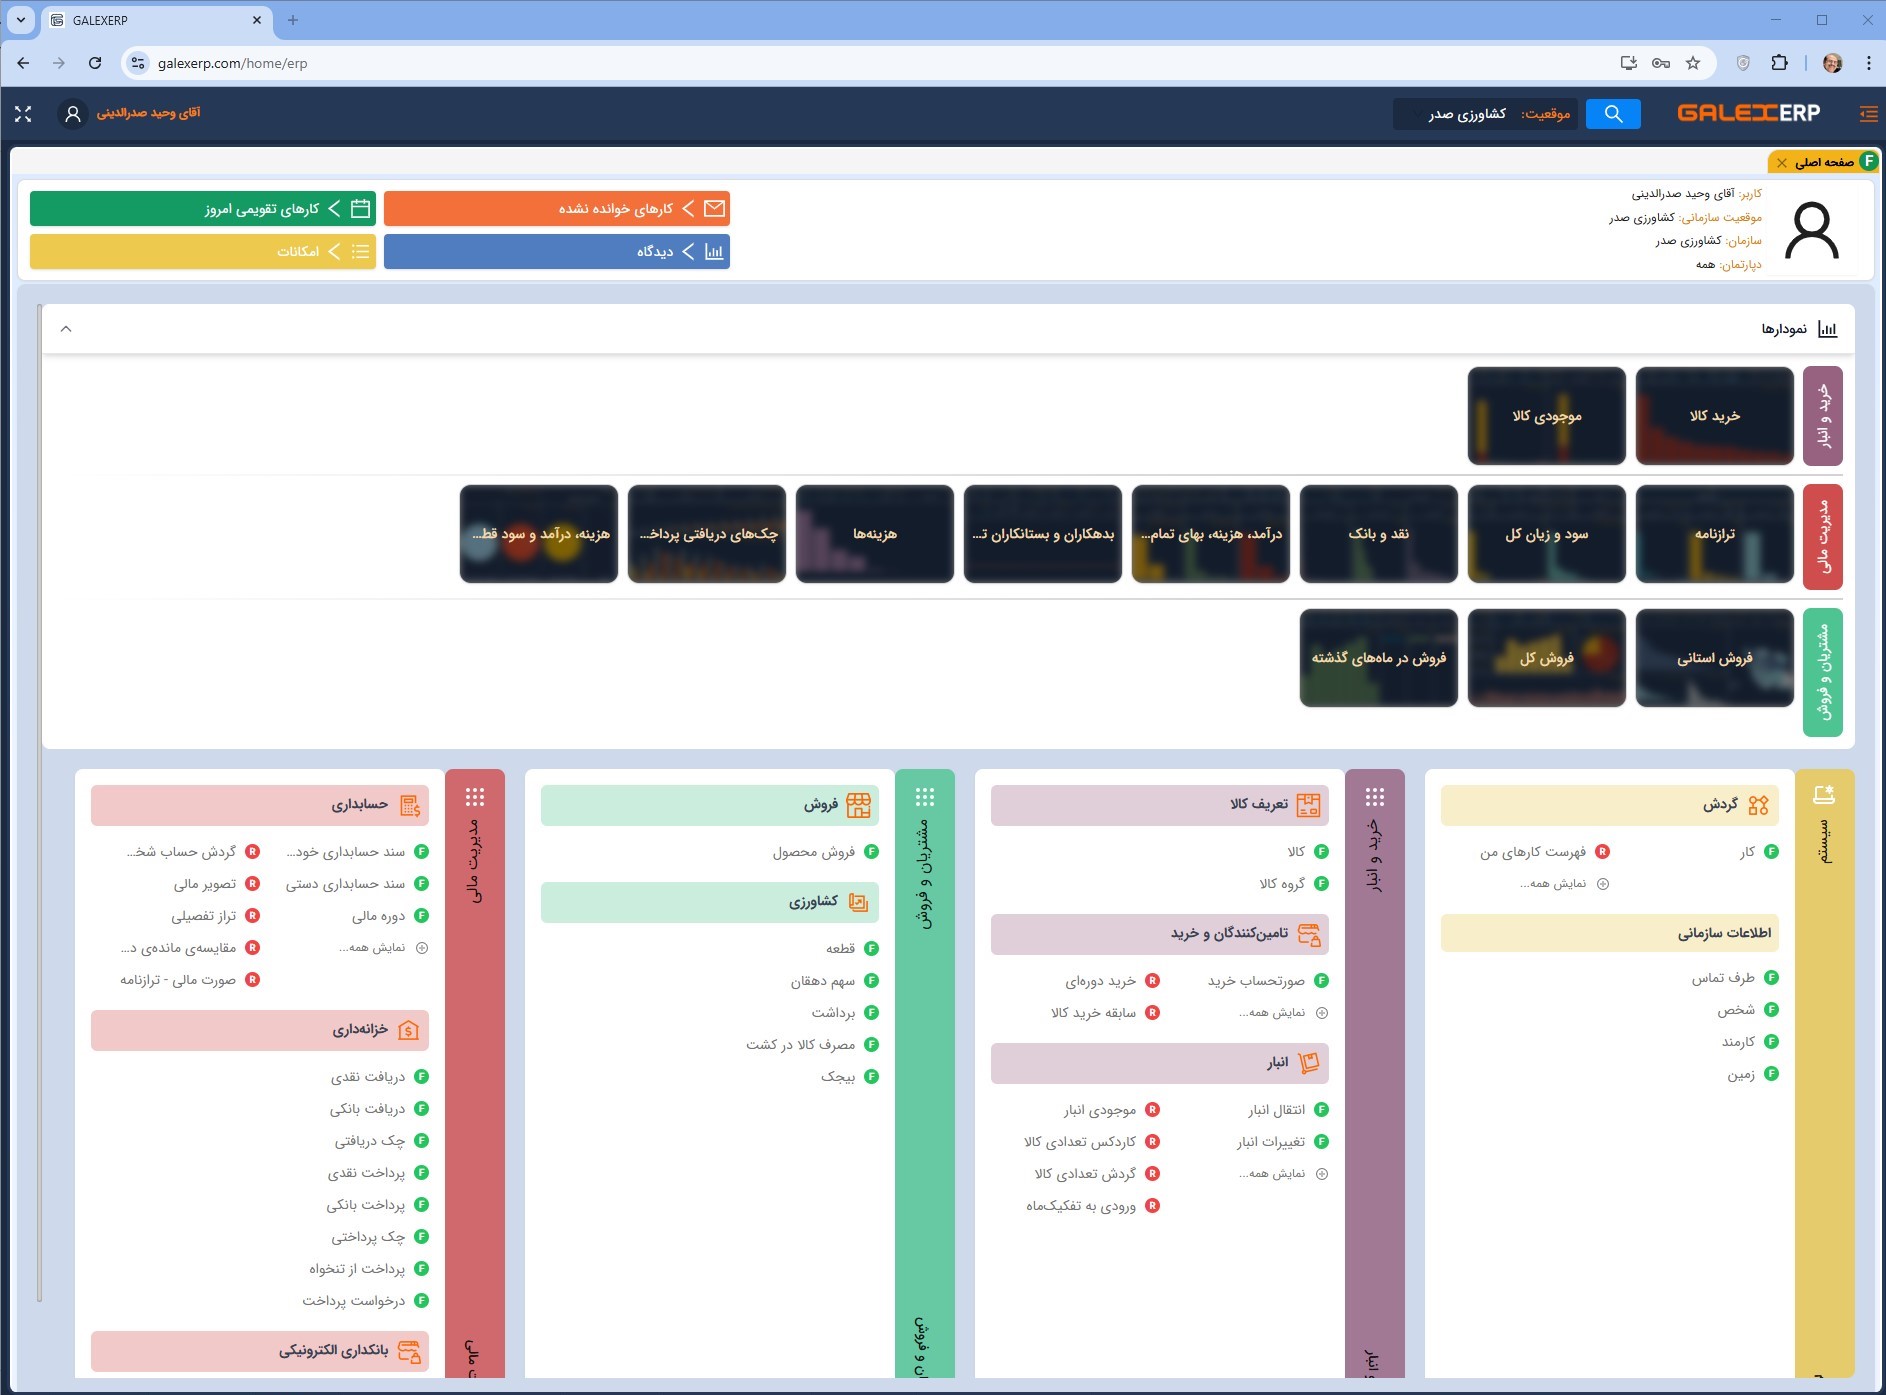Open the سود و زیان کل chart
The width and height of the screenshot is (1886, 1395).
[1547, 534]
